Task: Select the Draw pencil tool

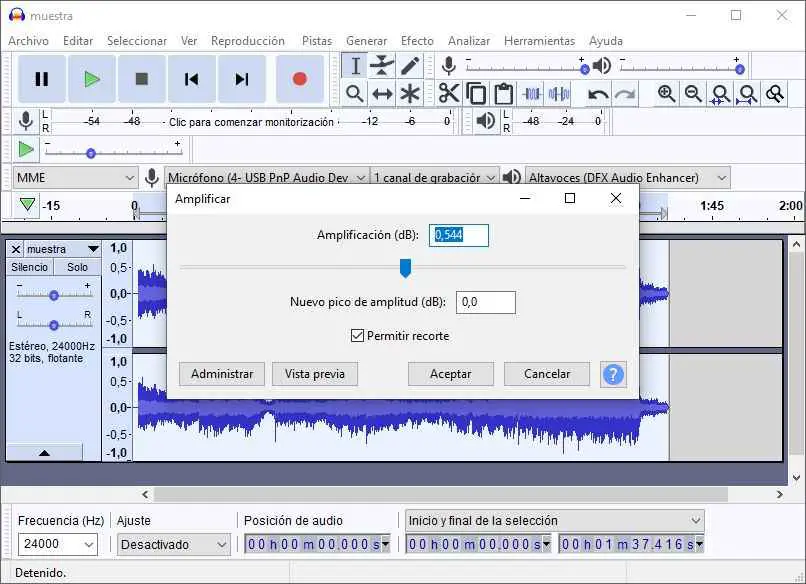Action: tap(410, 66)
